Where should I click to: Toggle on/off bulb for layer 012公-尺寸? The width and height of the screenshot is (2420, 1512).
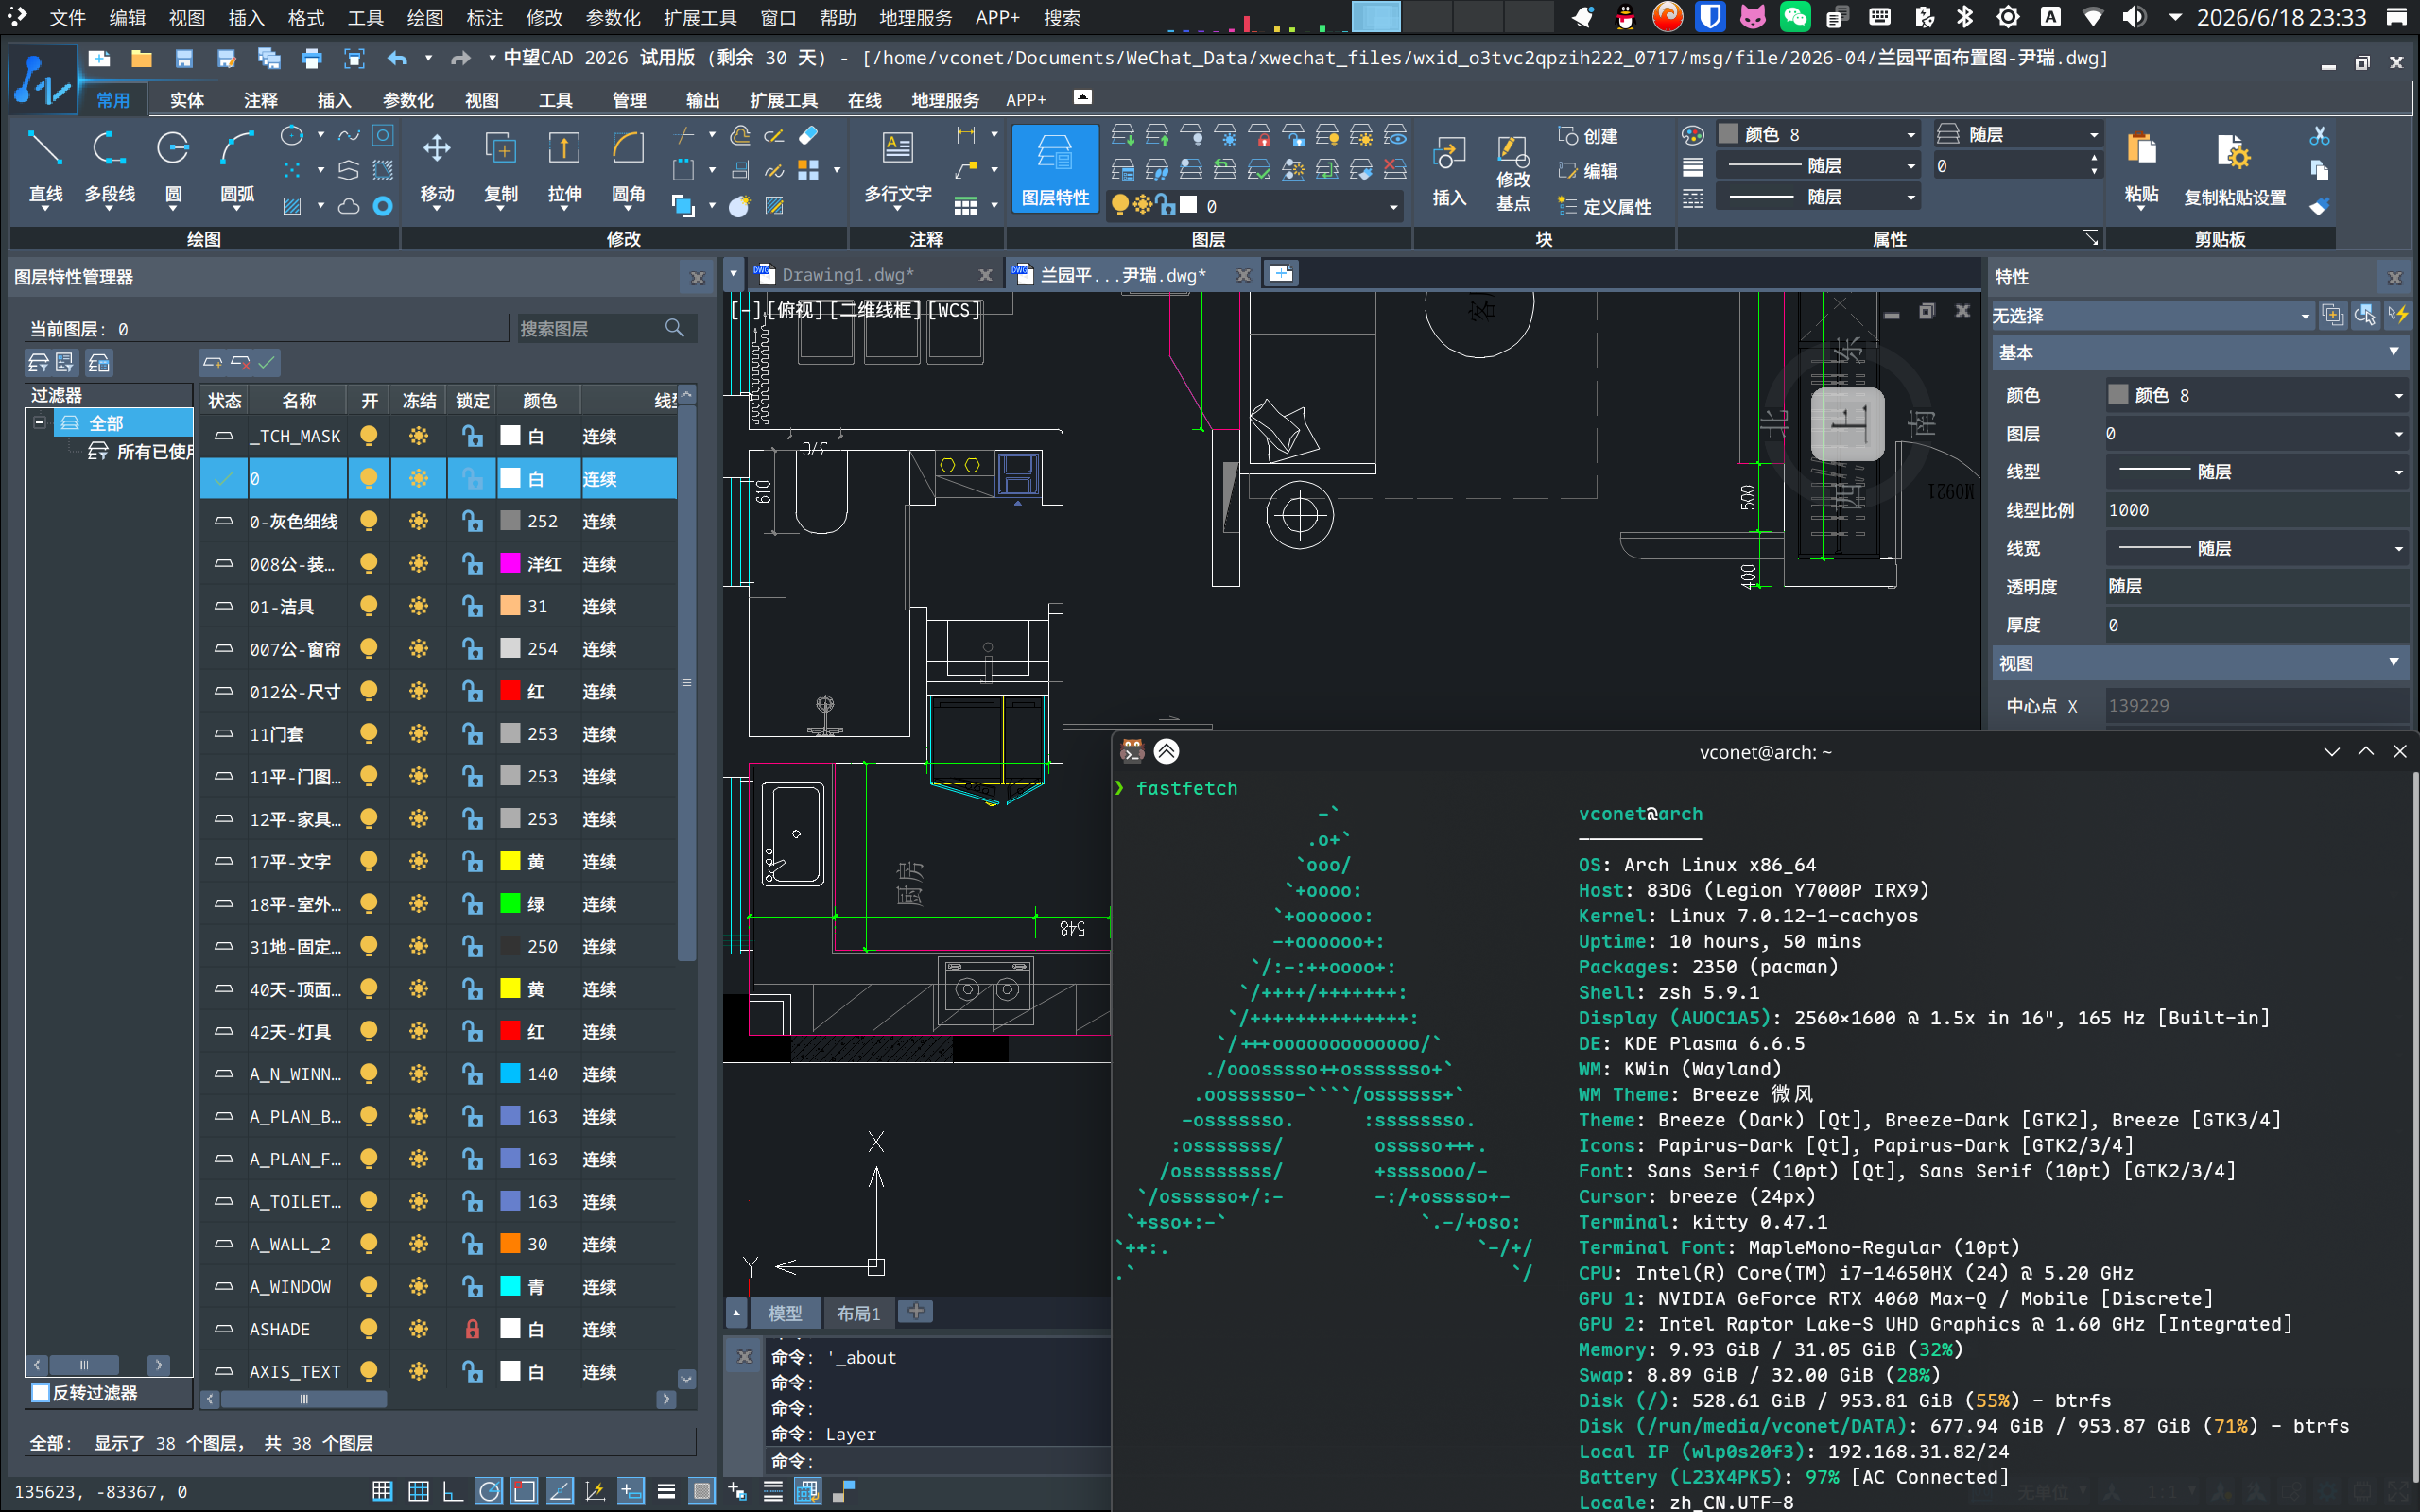point(369,691)
